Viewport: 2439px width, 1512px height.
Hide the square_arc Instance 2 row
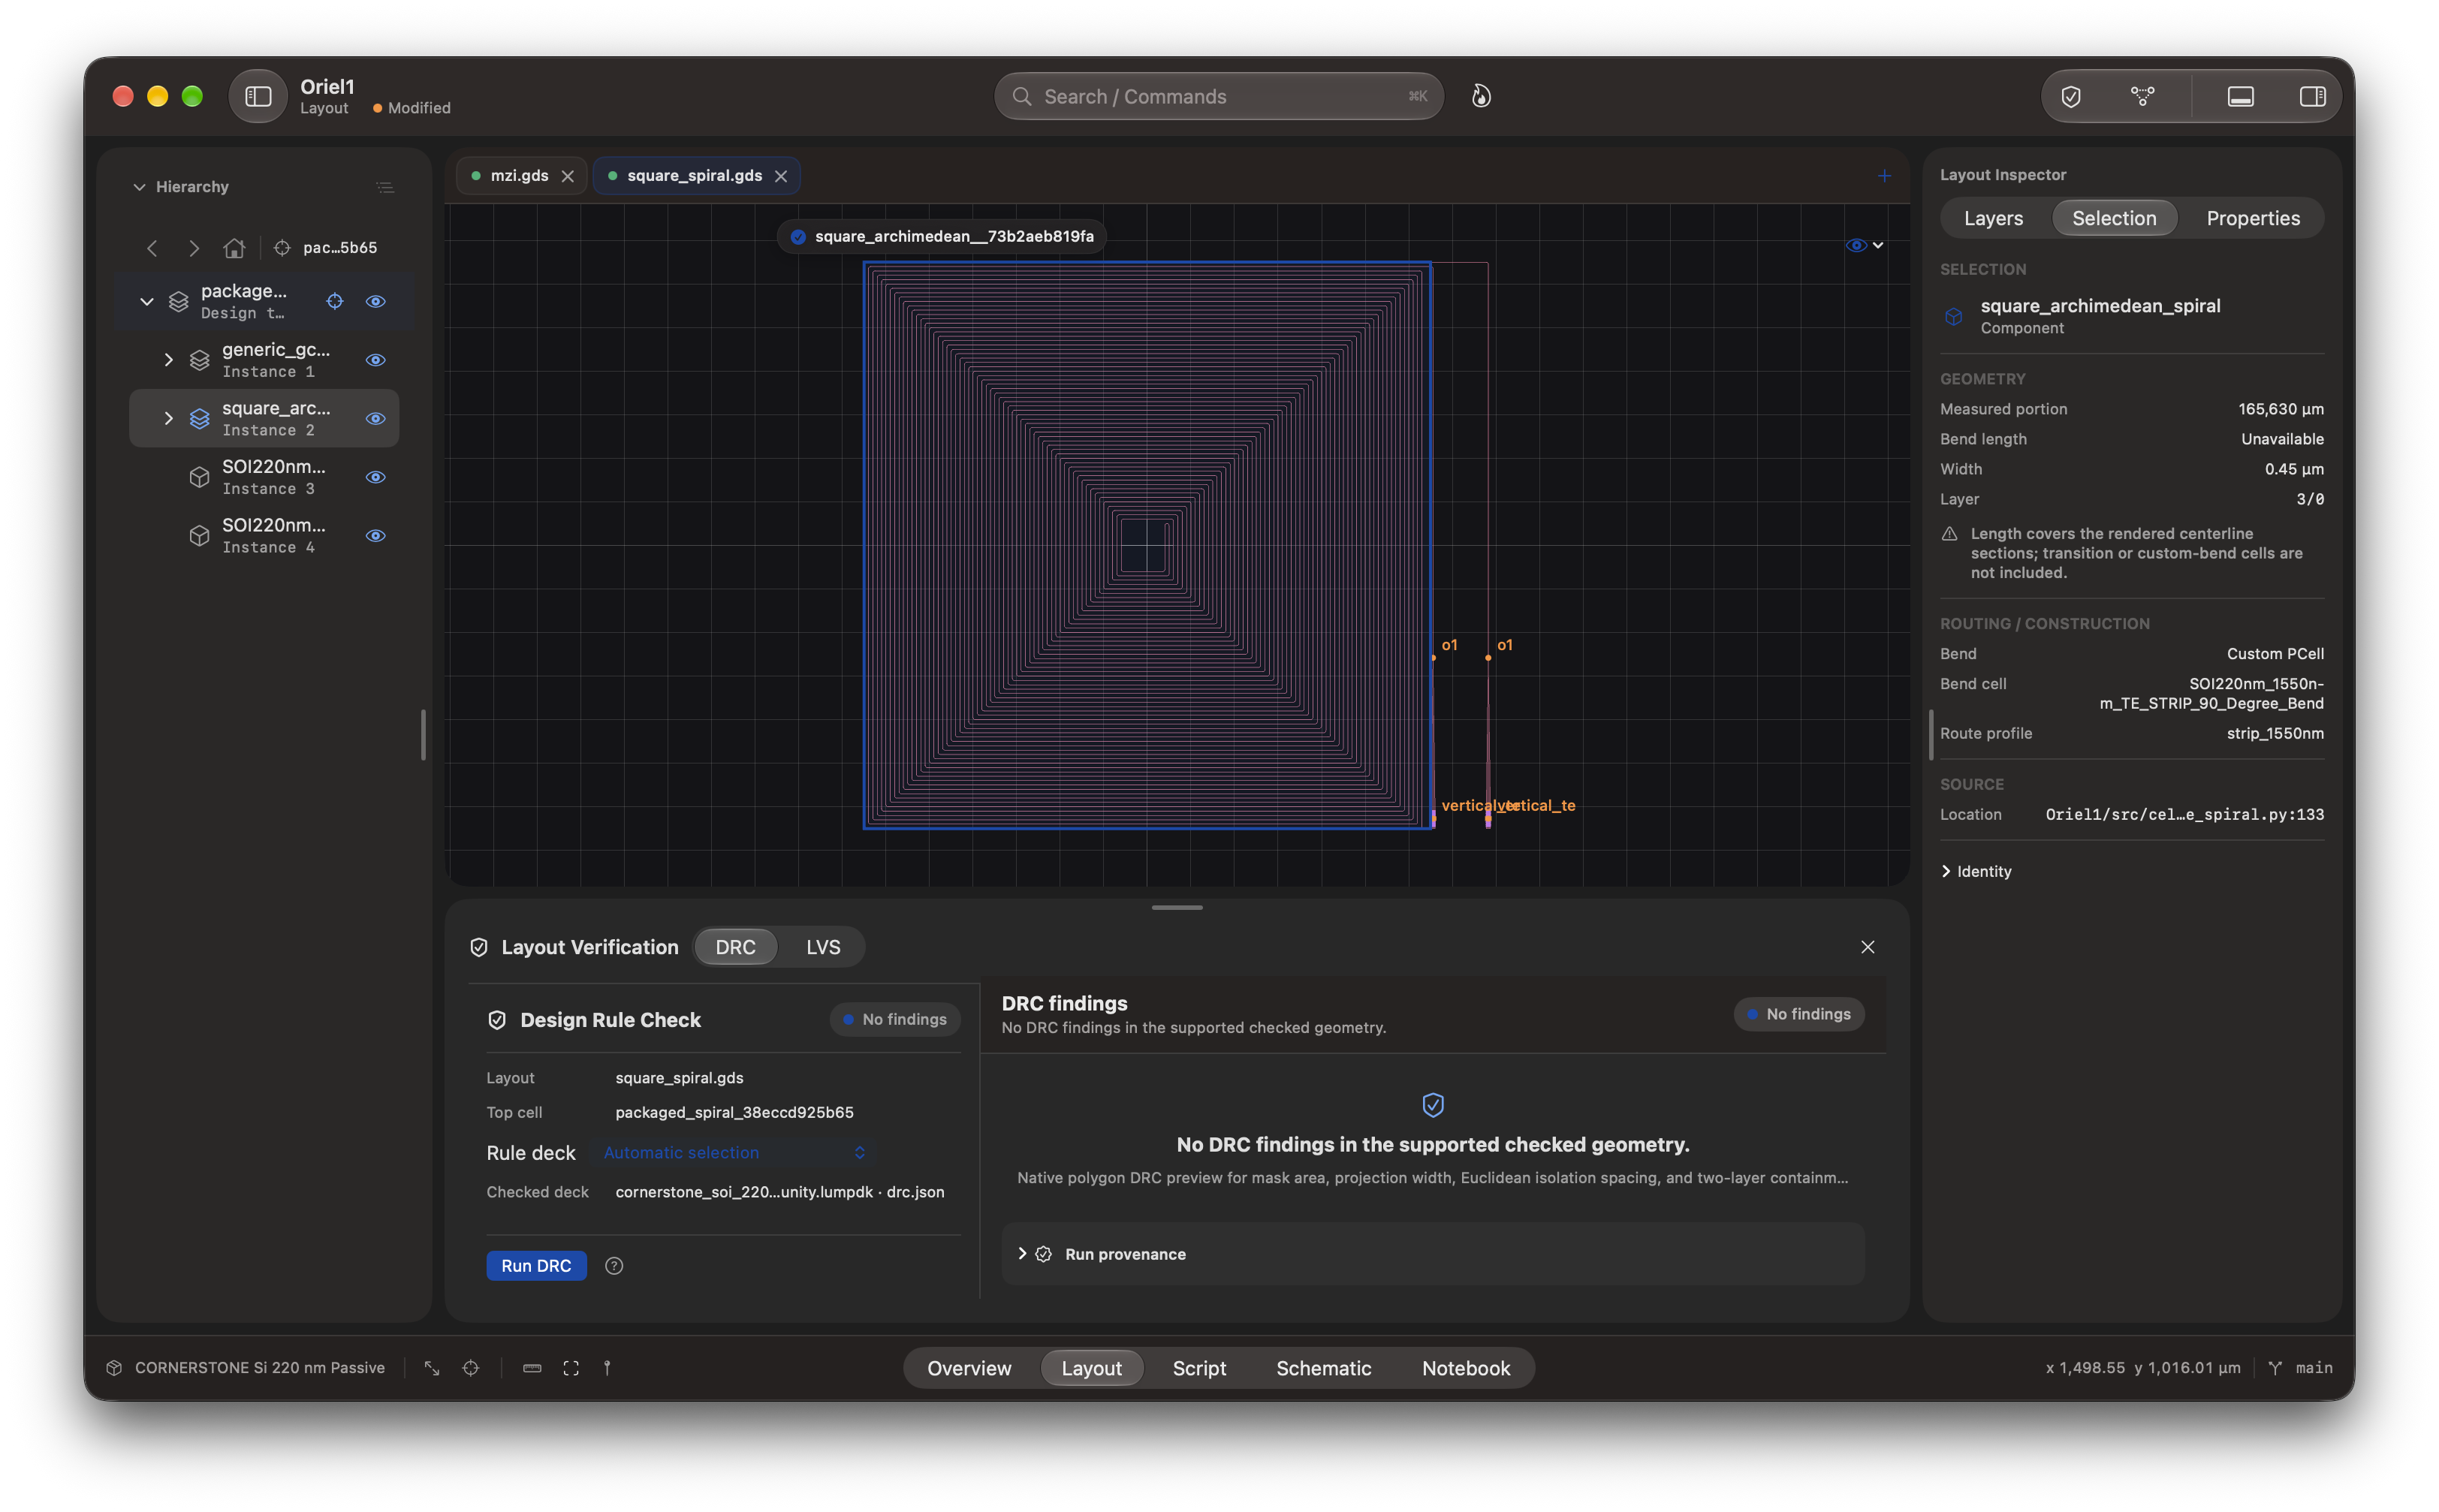coord(376,418)
